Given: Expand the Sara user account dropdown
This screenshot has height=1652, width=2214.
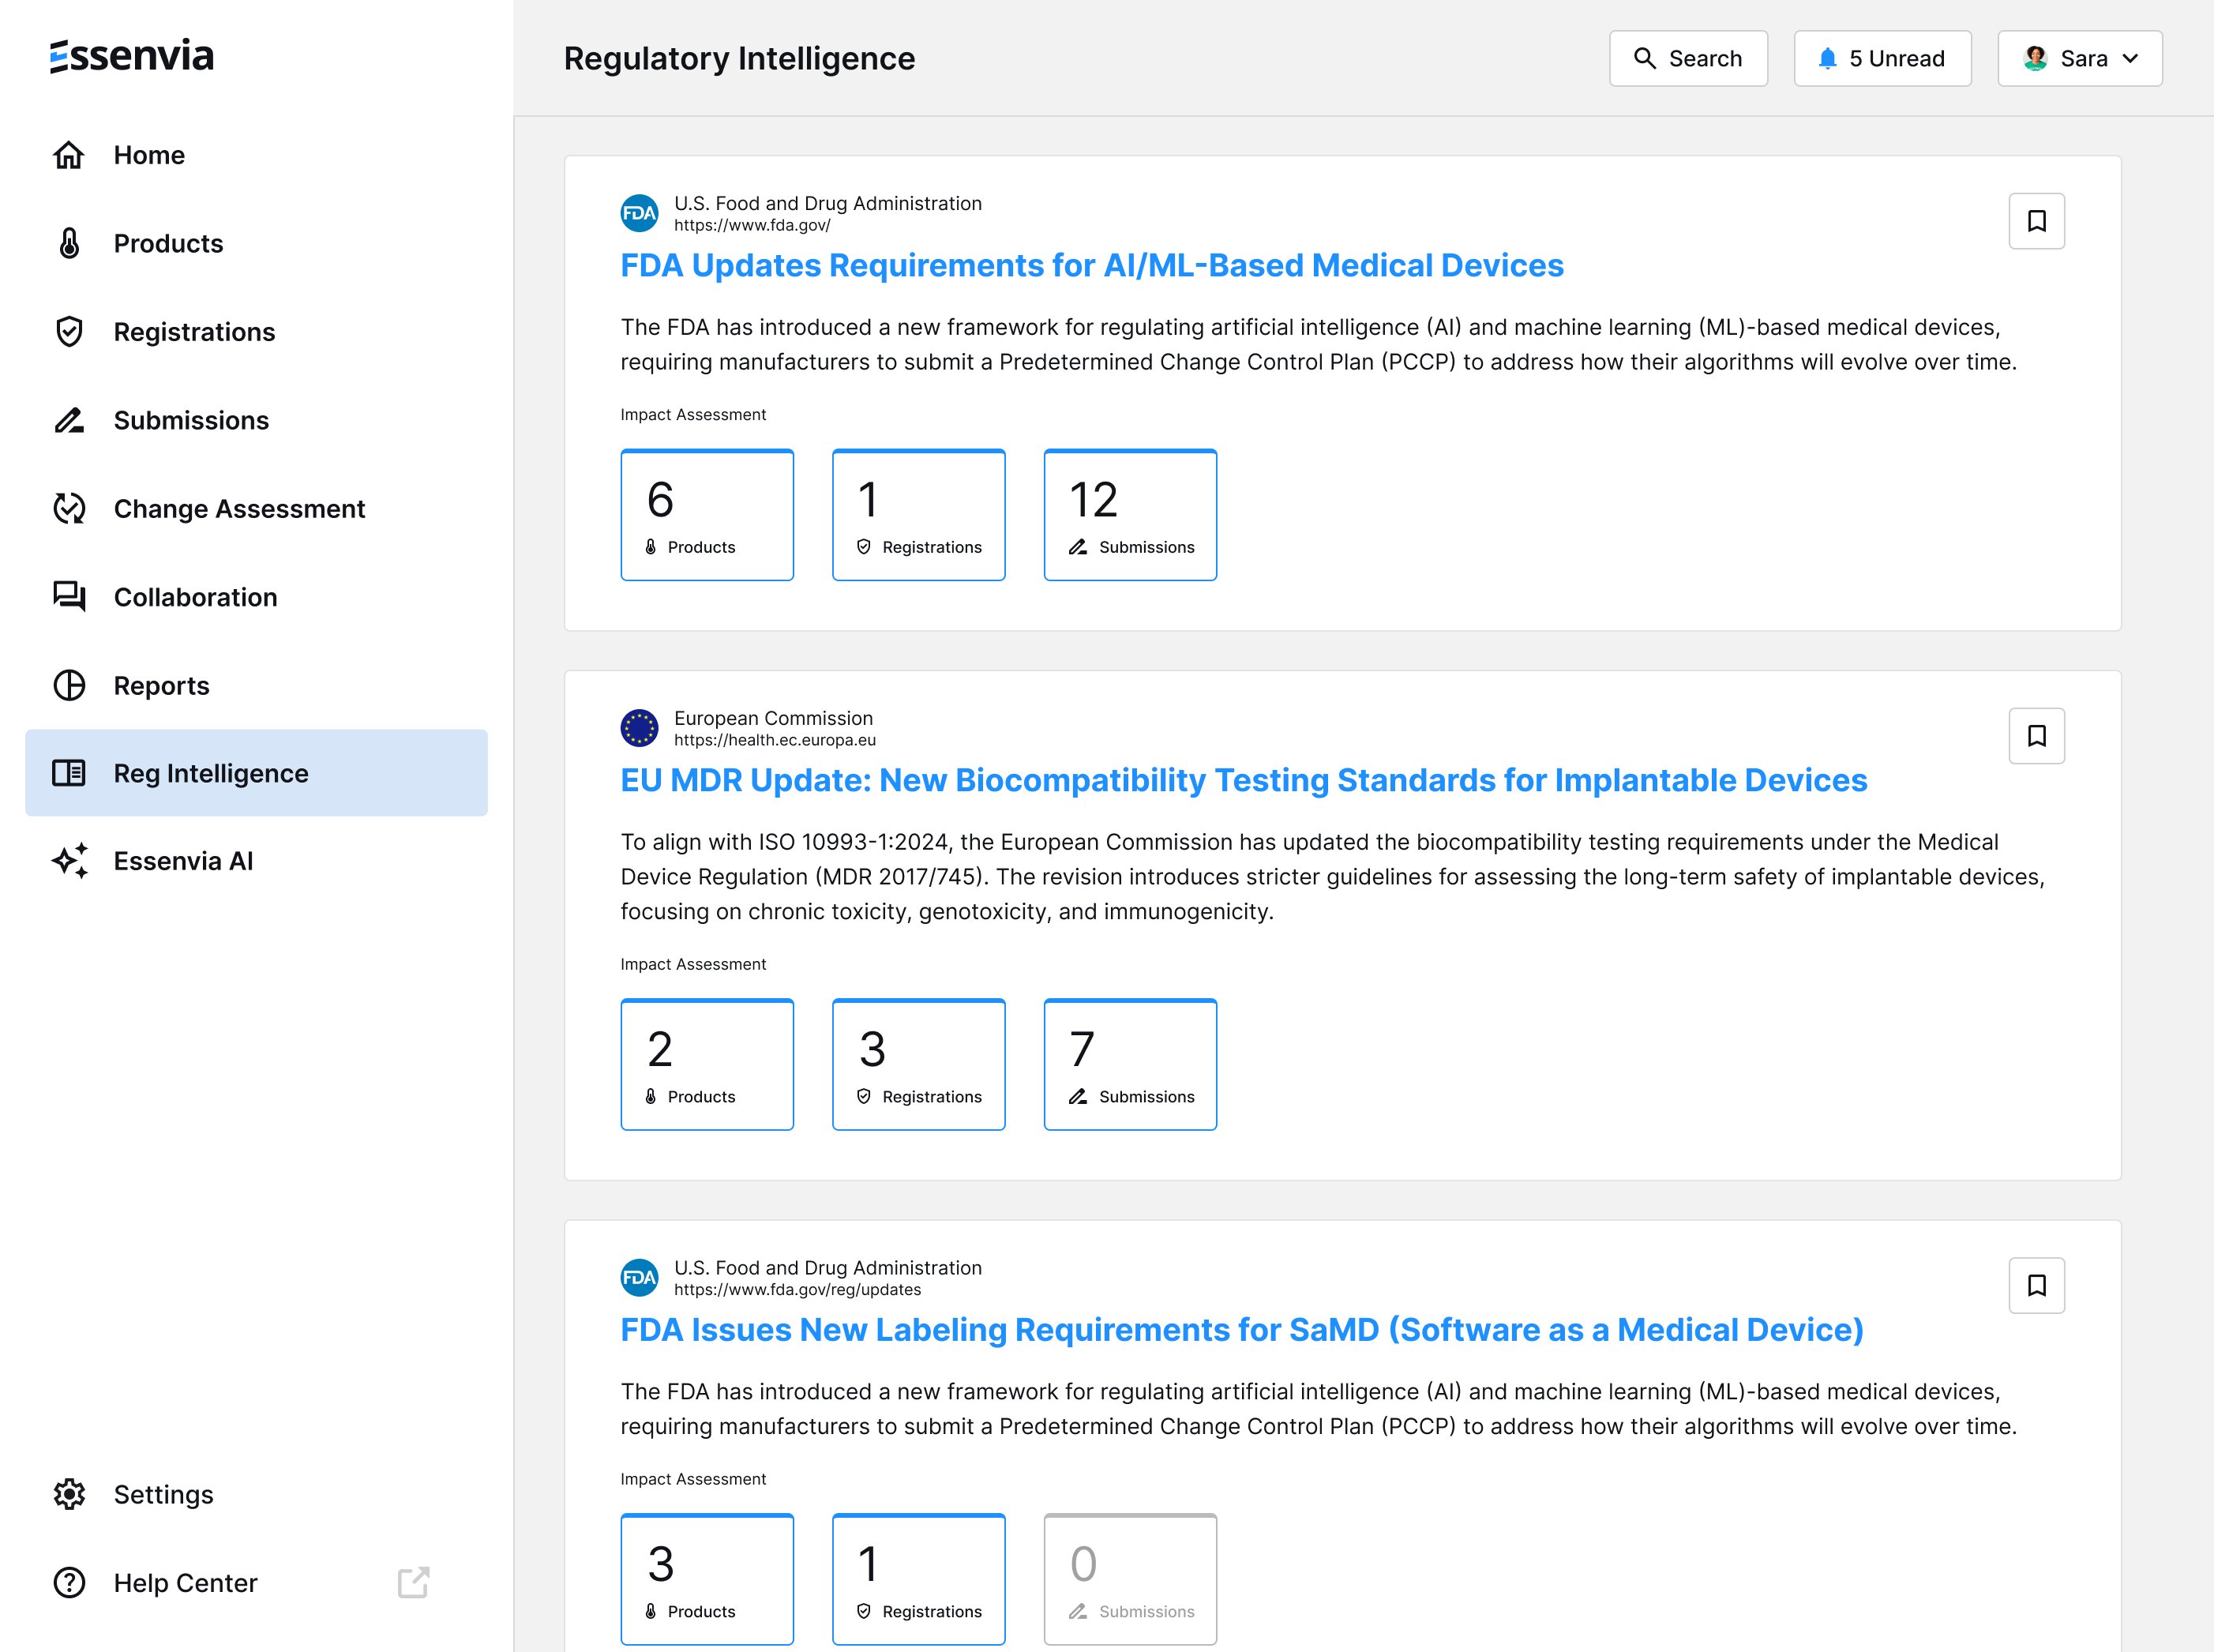Looking at the screenshot, I should [x=2079, y=59].
